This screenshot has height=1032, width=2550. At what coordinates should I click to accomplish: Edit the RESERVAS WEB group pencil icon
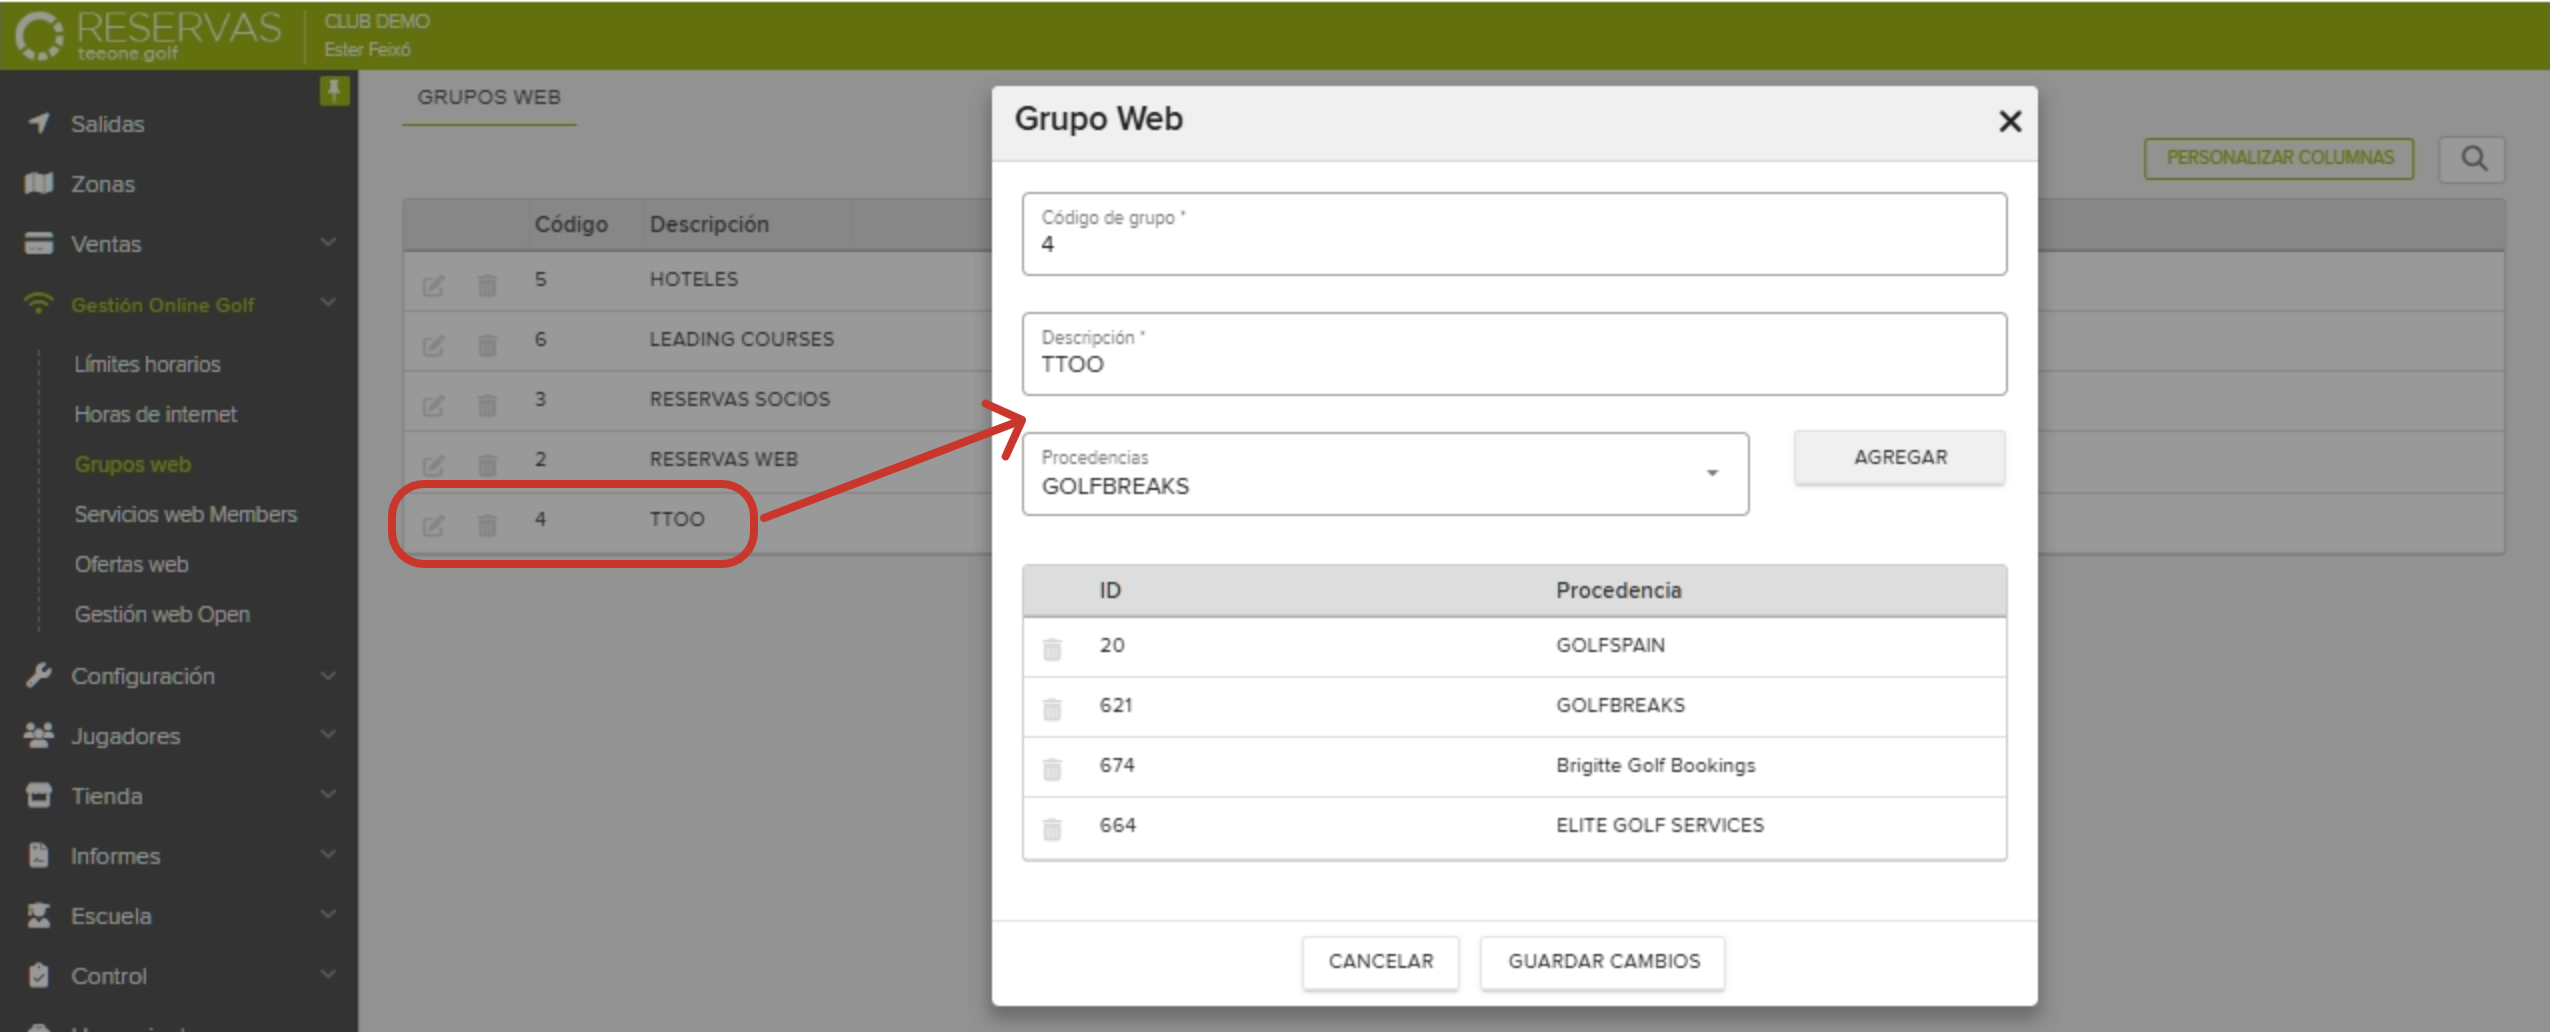(432, 466)
